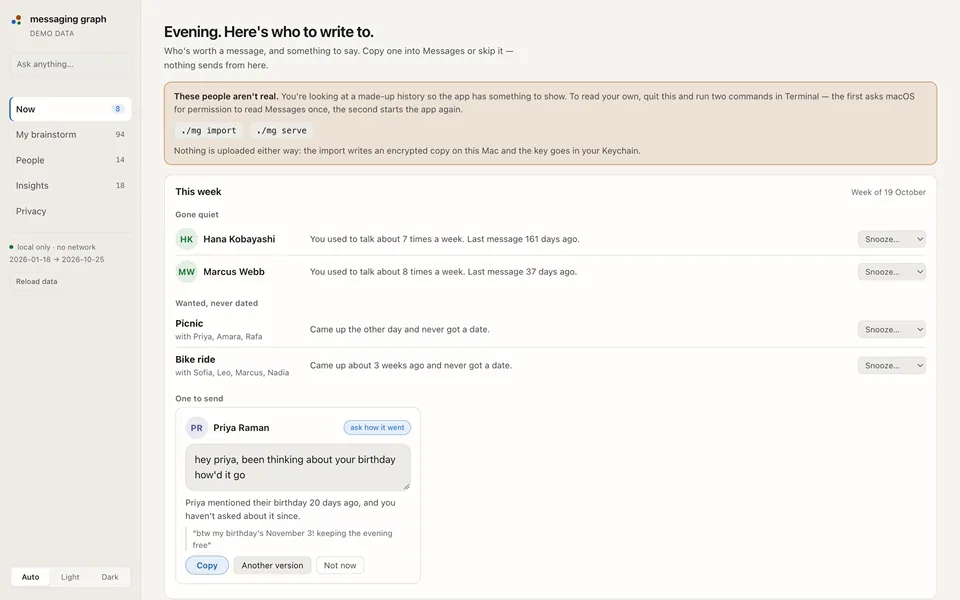This screenshot has width=960, height=600.
Task: Open Snooze dropdown for Hana Kobayashi
Action: point(891,239)
